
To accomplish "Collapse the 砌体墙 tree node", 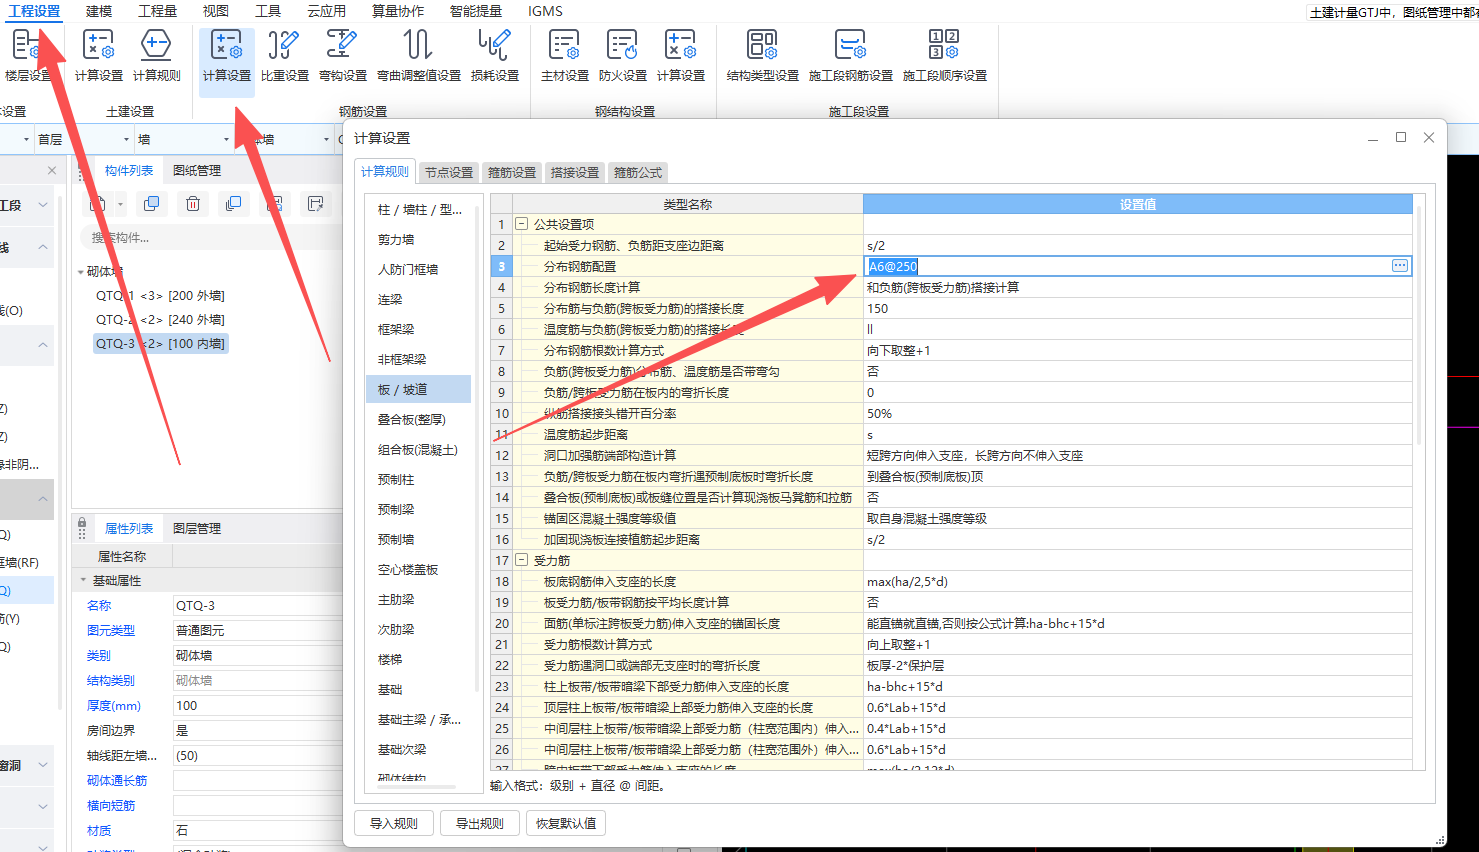I will click(81, 272).
